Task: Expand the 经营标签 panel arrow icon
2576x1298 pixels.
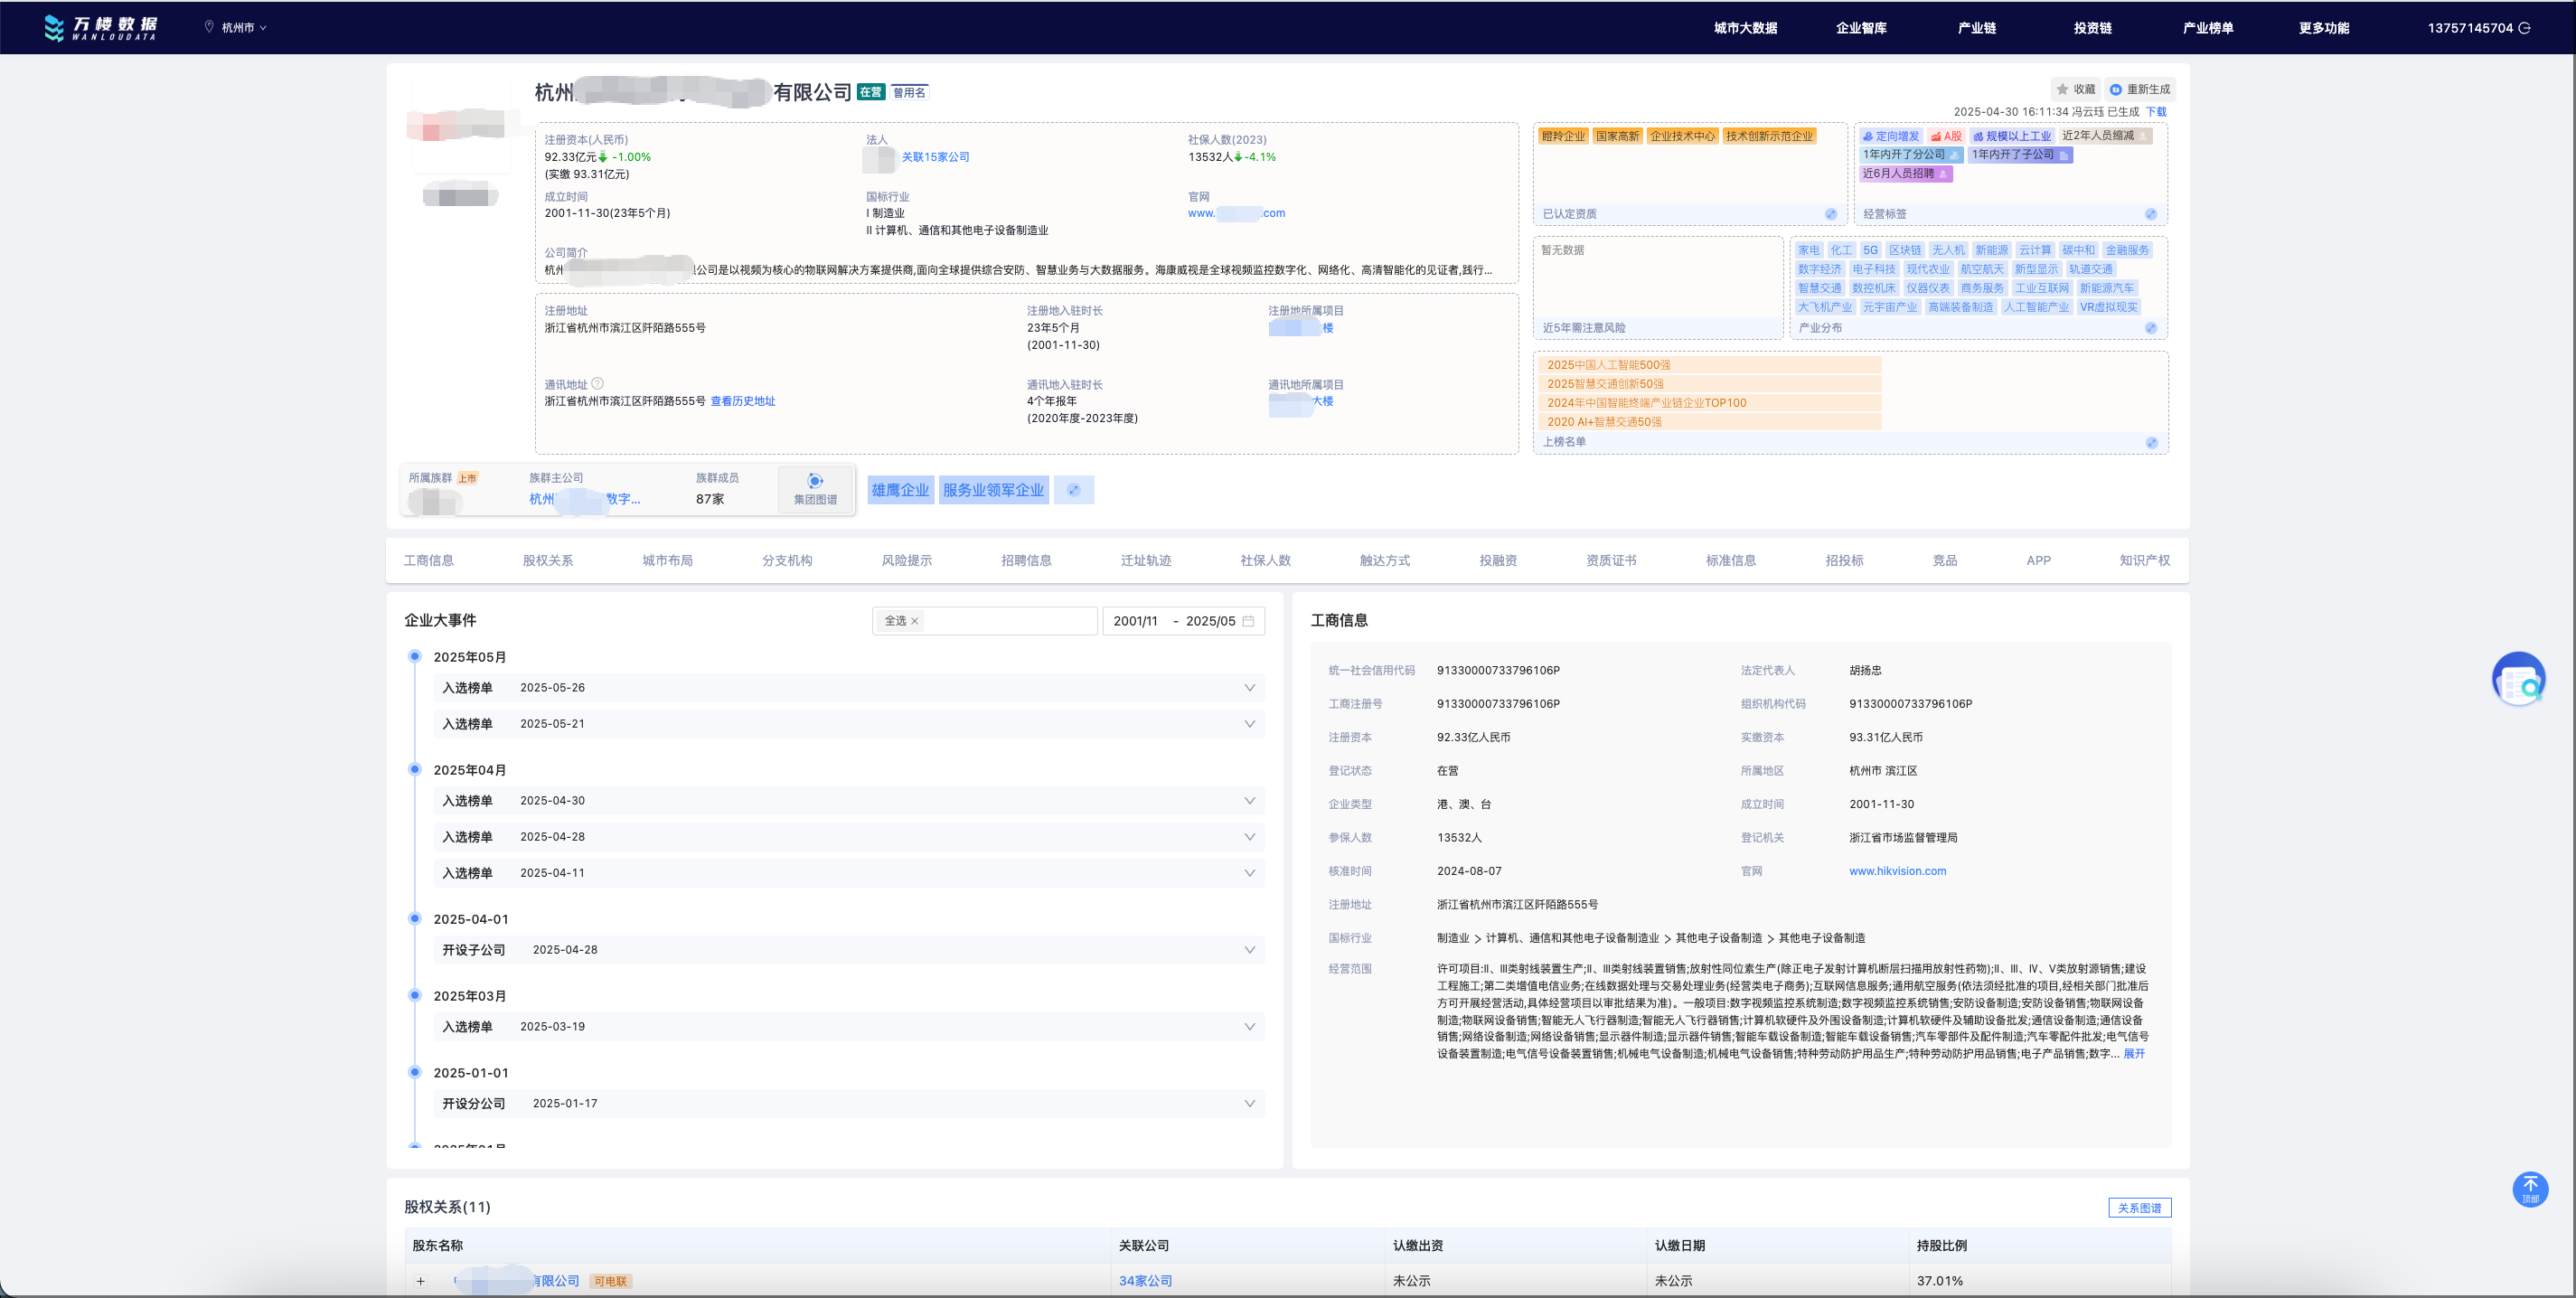Action: (x=2150, y=214)
